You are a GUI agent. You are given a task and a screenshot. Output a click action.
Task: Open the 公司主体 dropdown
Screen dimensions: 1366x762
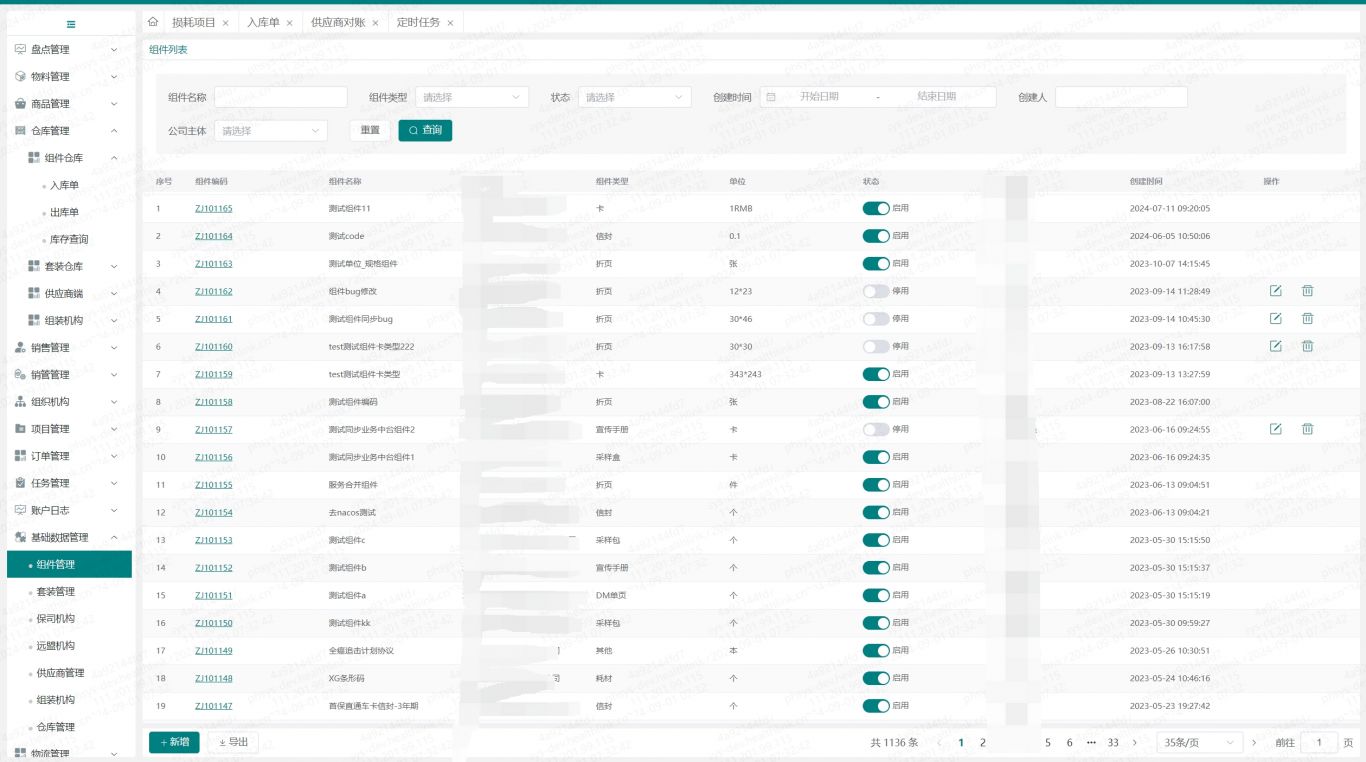pos(271,130)
